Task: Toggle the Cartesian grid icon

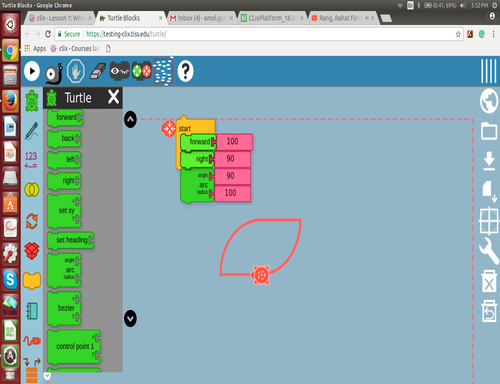Action: click(489, 221)
